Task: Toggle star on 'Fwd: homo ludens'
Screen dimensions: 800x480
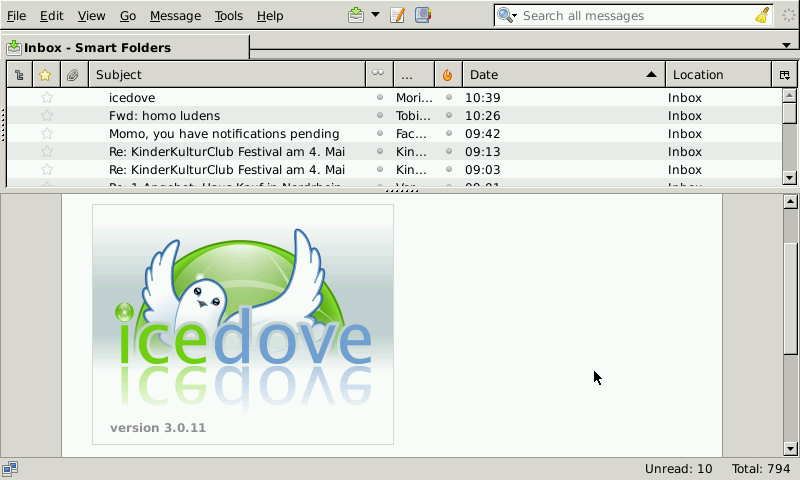Action: [x=46, y=116]
